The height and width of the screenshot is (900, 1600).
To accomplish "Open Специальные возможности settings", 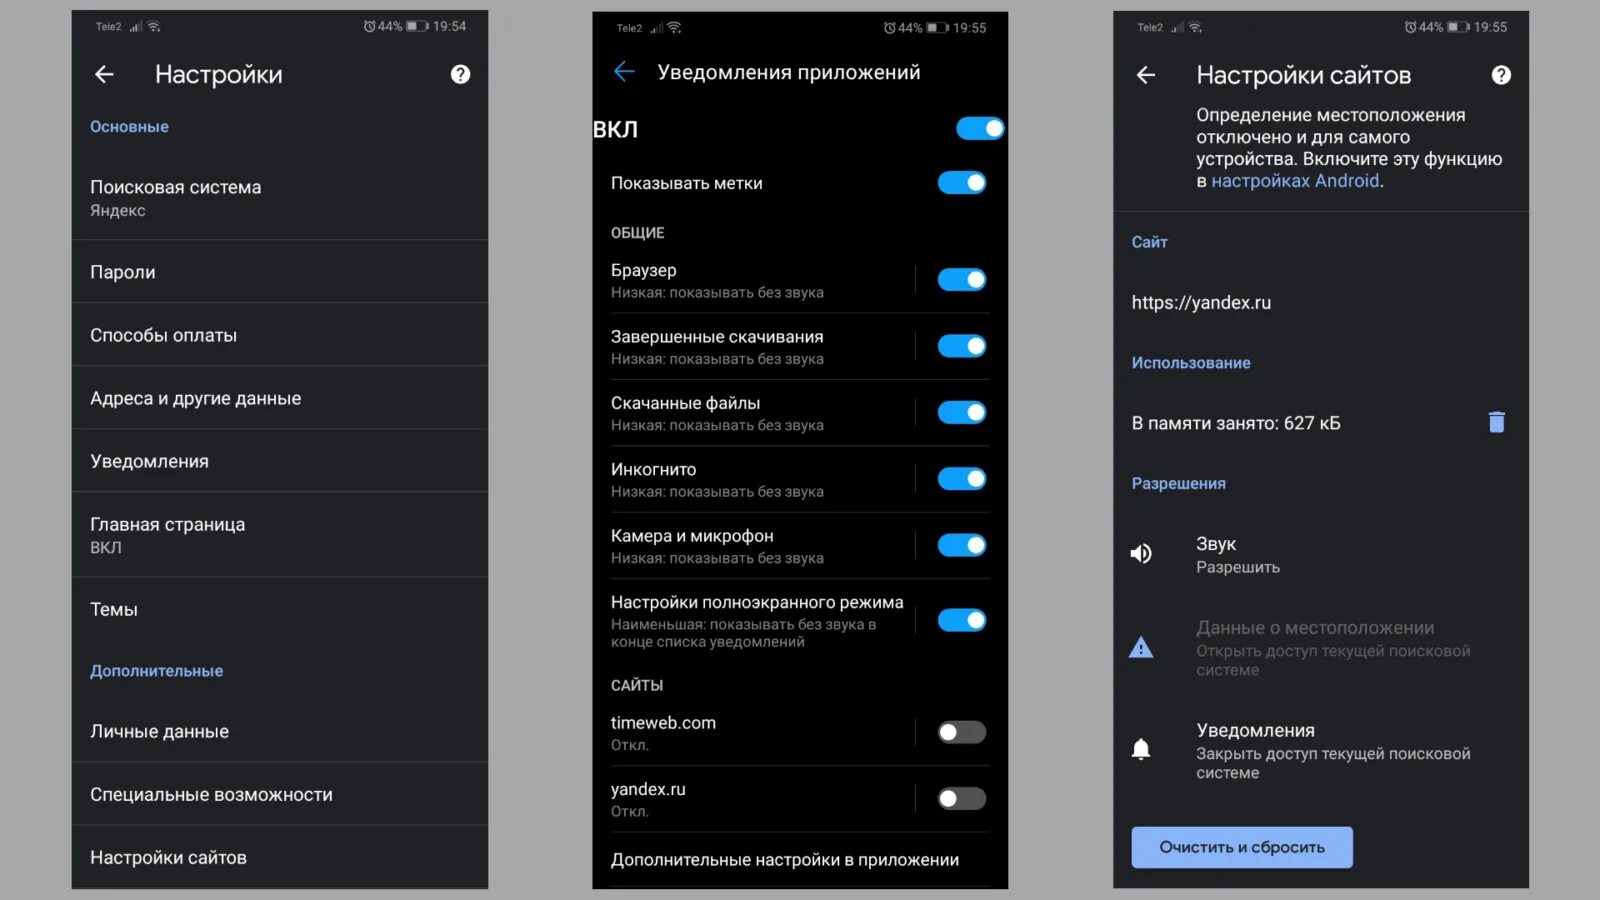I will (x=280, y=794).
